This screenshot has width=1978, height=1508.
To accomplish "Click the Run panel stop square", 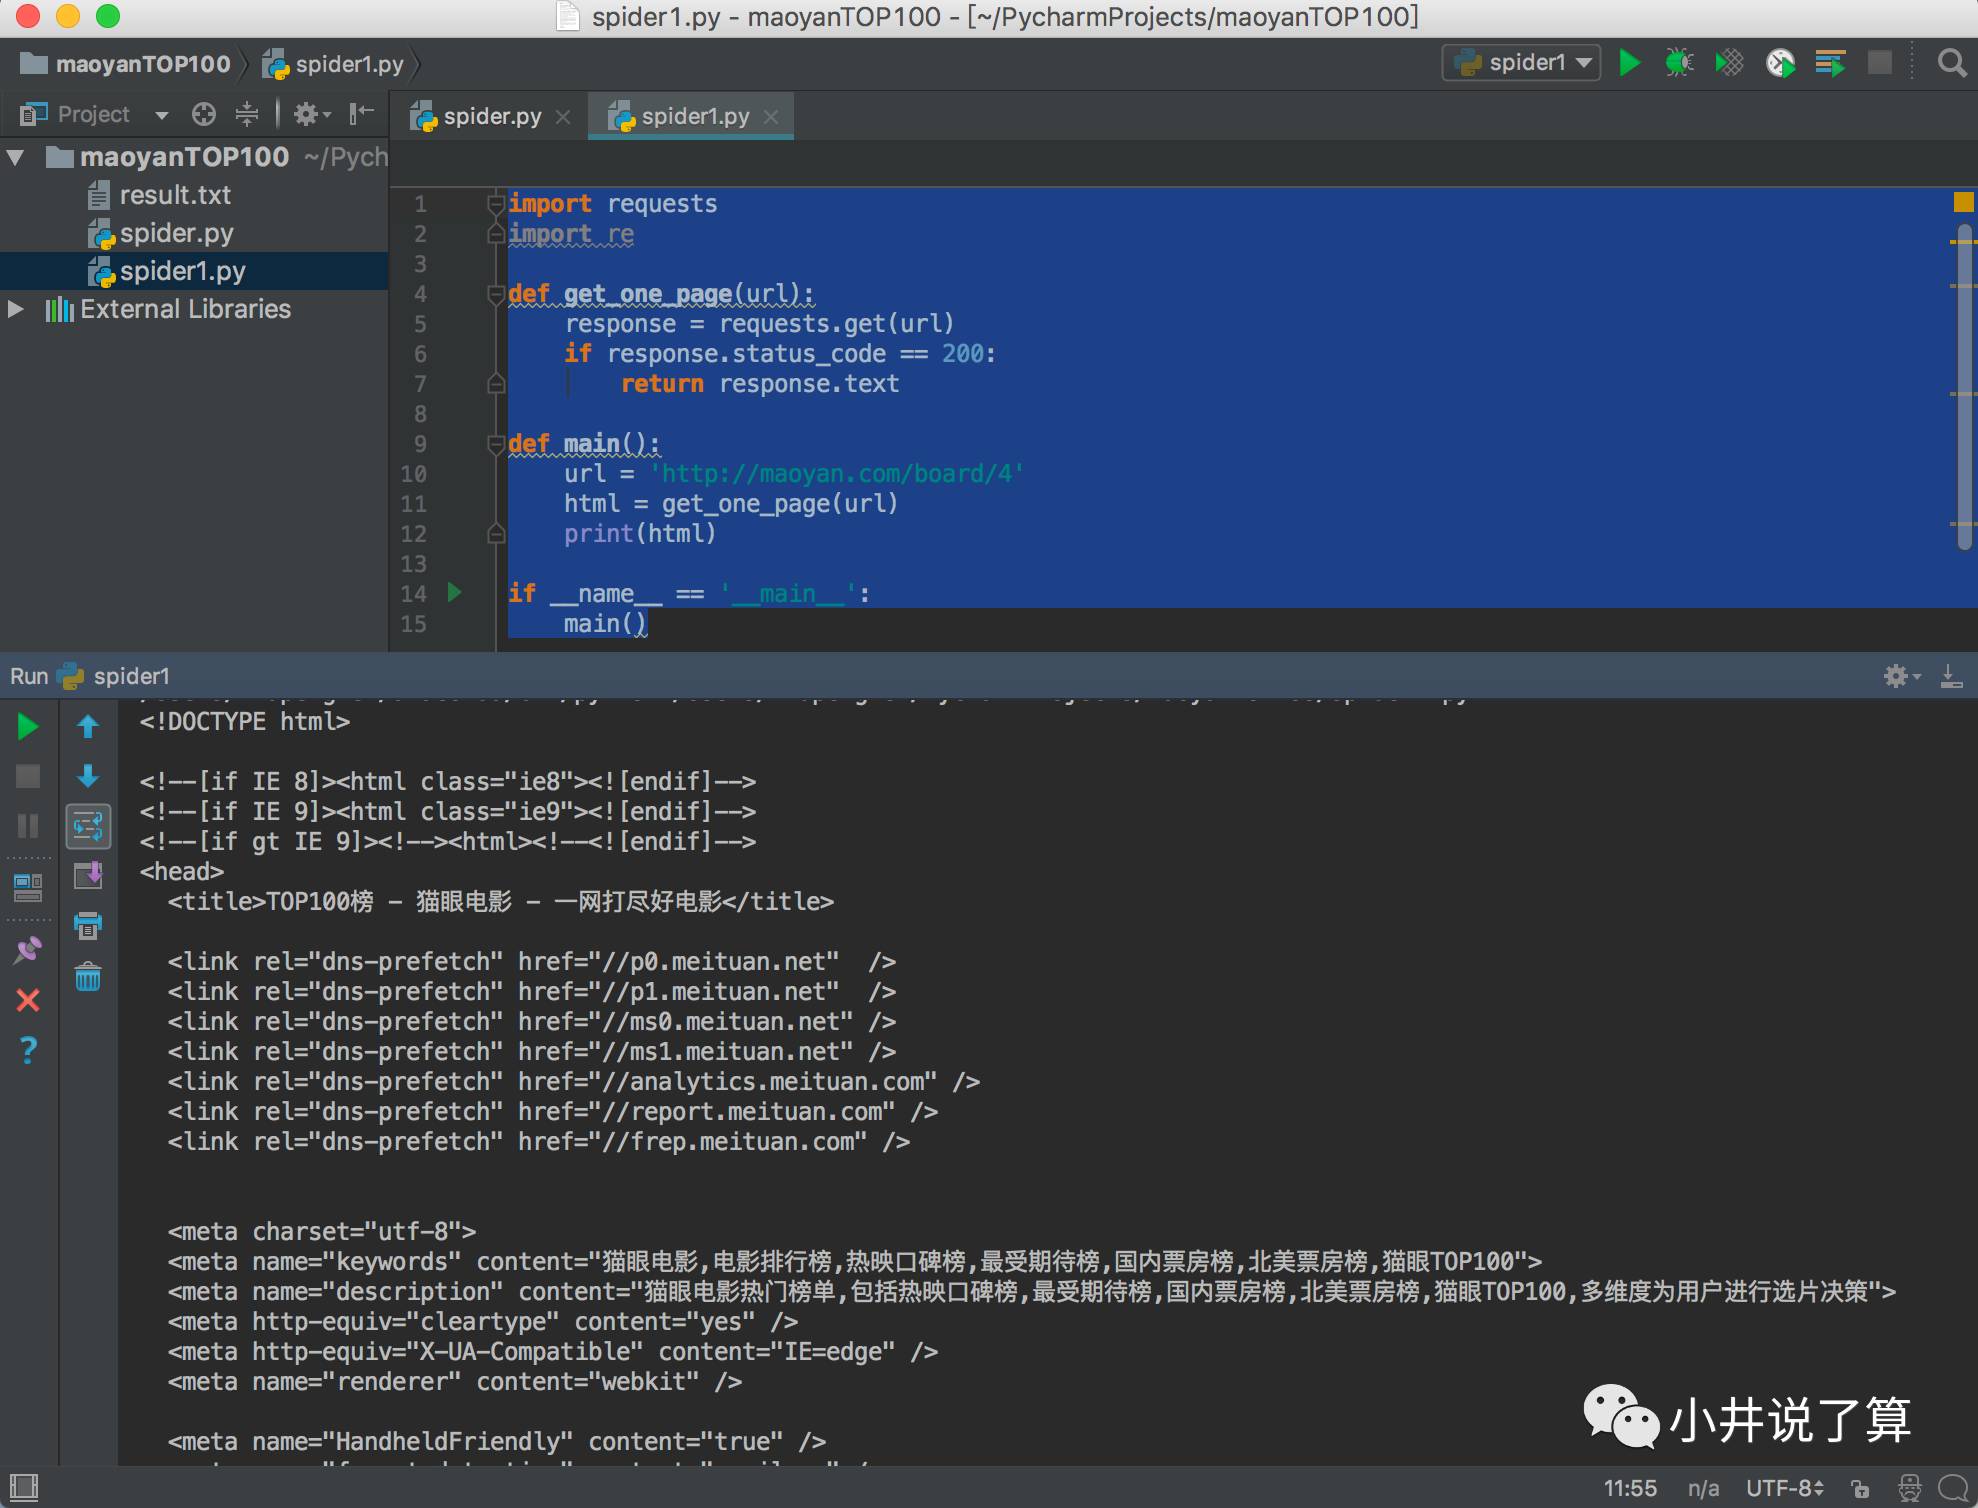I will [28, 776].
